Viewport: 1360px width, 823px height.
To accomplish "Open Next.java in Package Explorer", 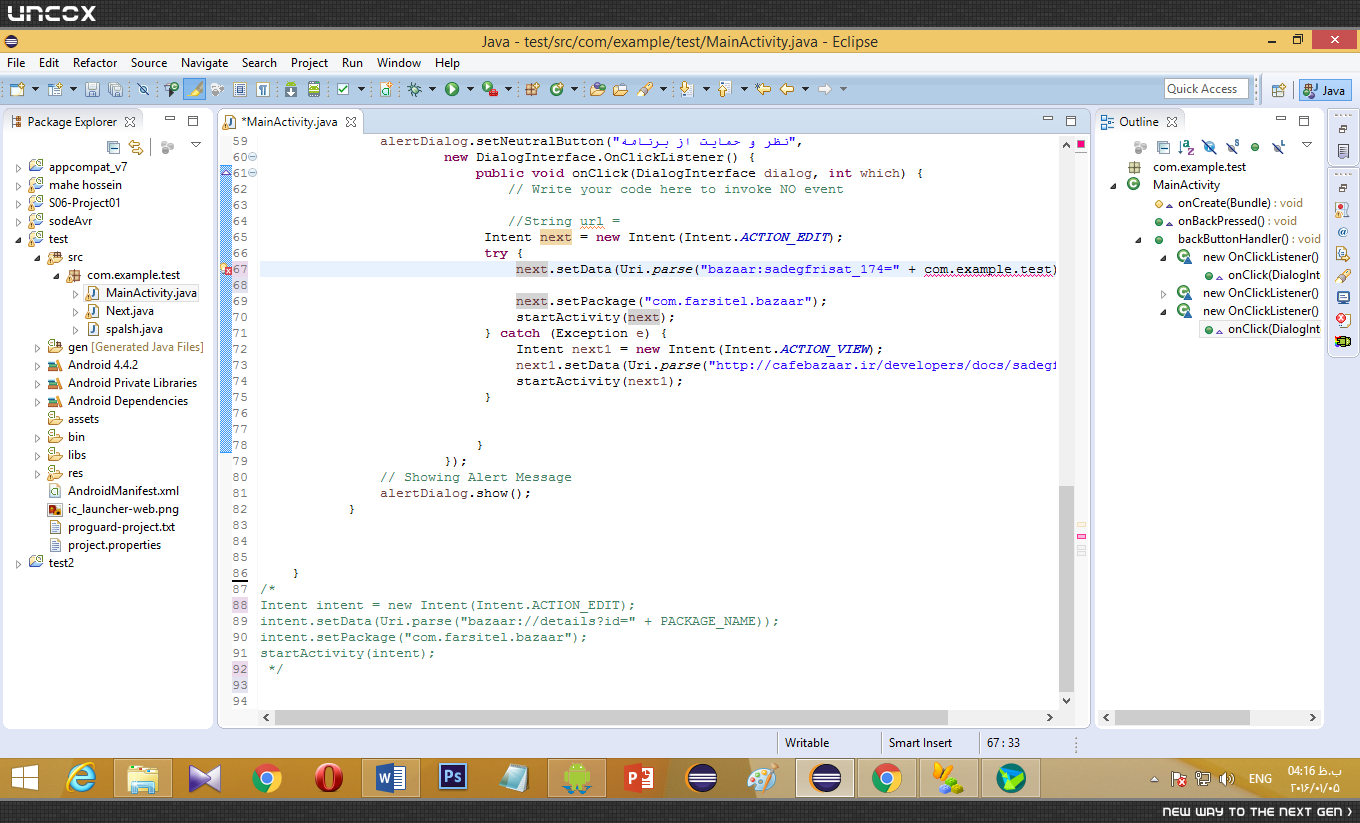I will point(129,311).
